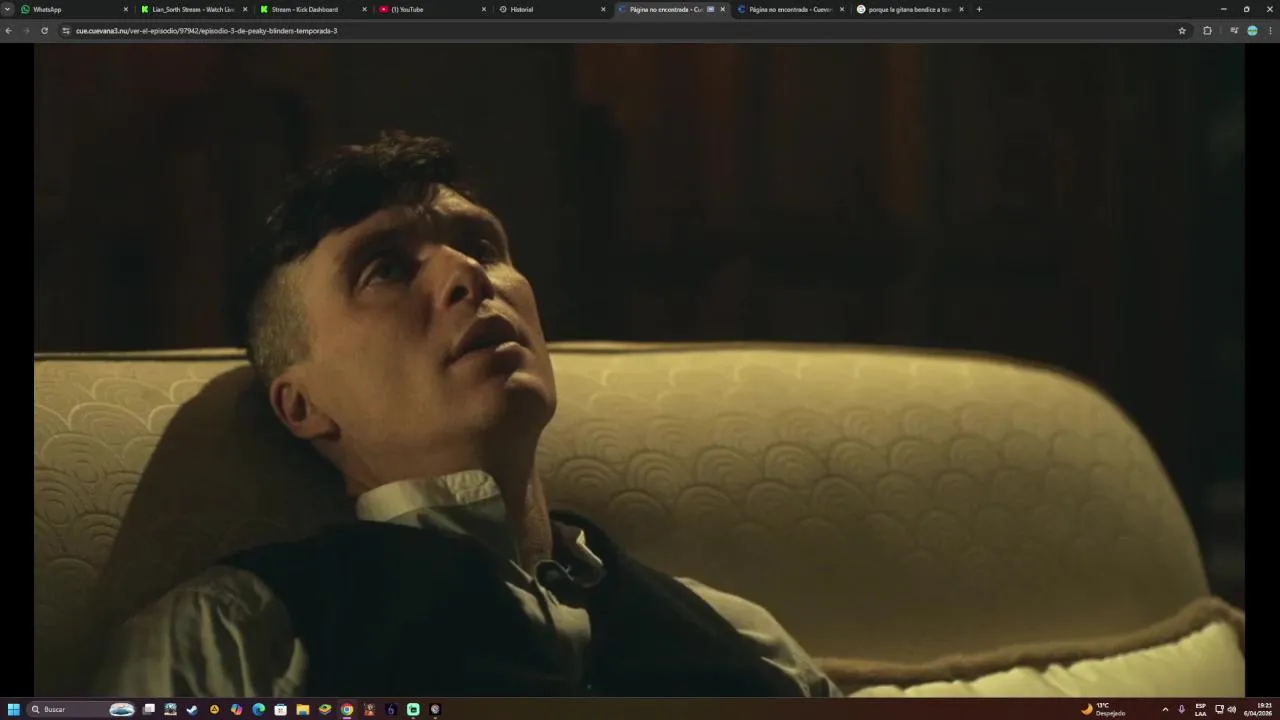Viewport: 1280px width, 720px height.
Task: Show hidden system tray icons
Action: coord(1165,709)
